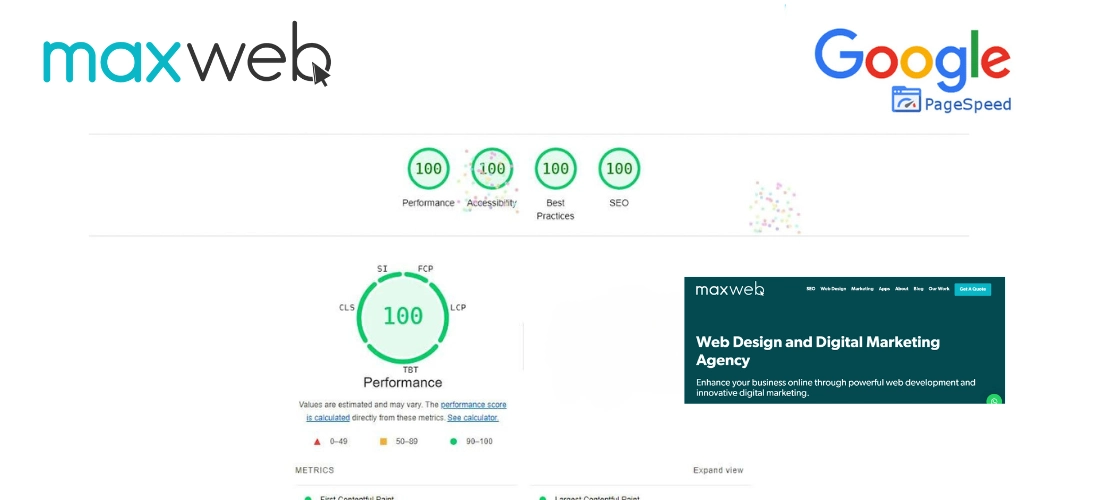The height and width of the screenshot is (500, 1096).
Task: Click Expand view in metrics section
Action: [718, 470]
